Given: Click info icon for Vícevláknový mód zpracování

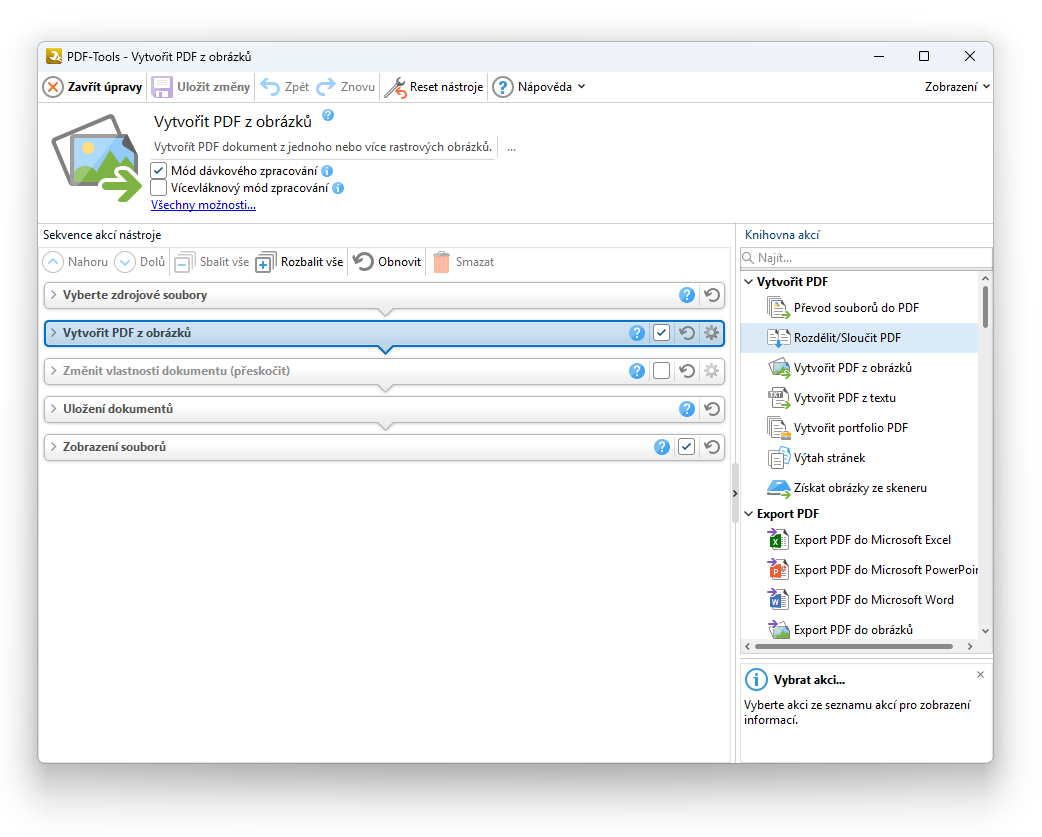Looking at the screenshot, I should (x=338, y=189).
